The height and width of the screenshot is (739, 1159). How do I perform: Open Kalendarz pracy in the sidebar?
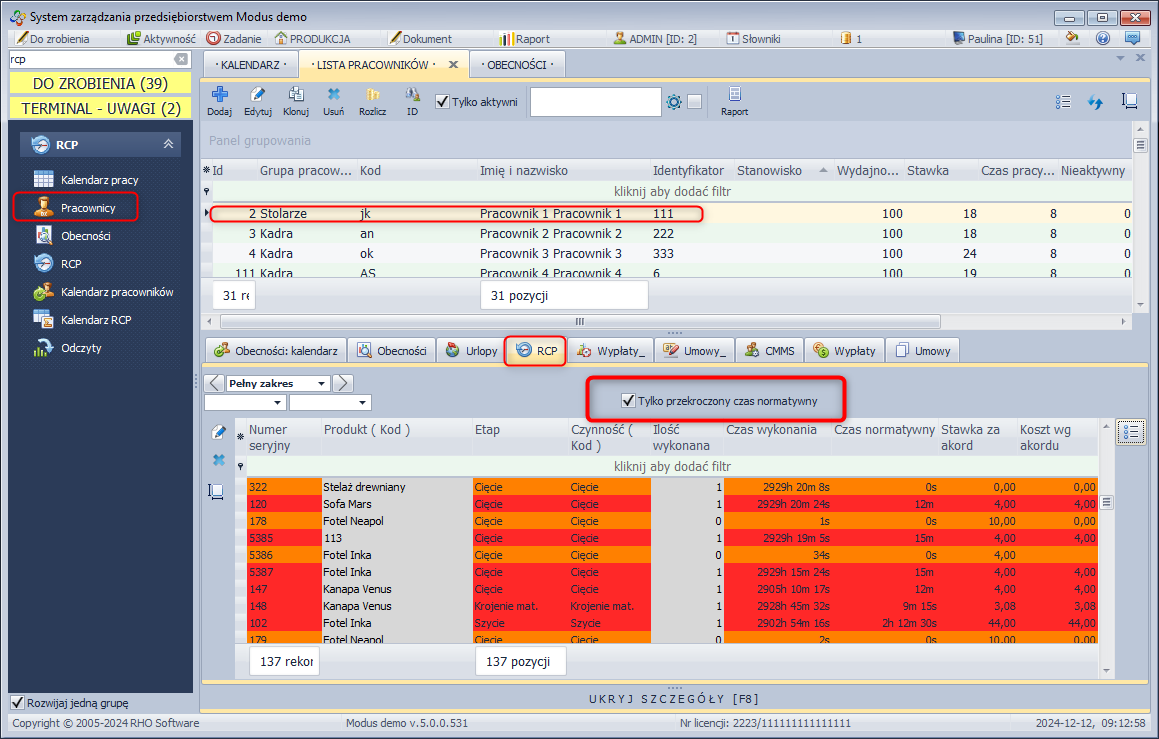point(99,180)
